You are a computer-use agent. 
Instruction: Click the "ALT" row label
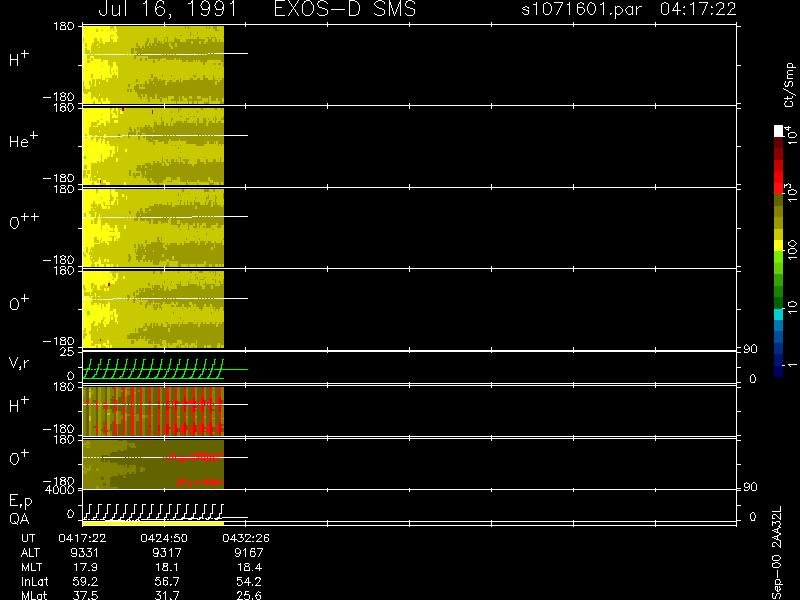coord(30,553)
